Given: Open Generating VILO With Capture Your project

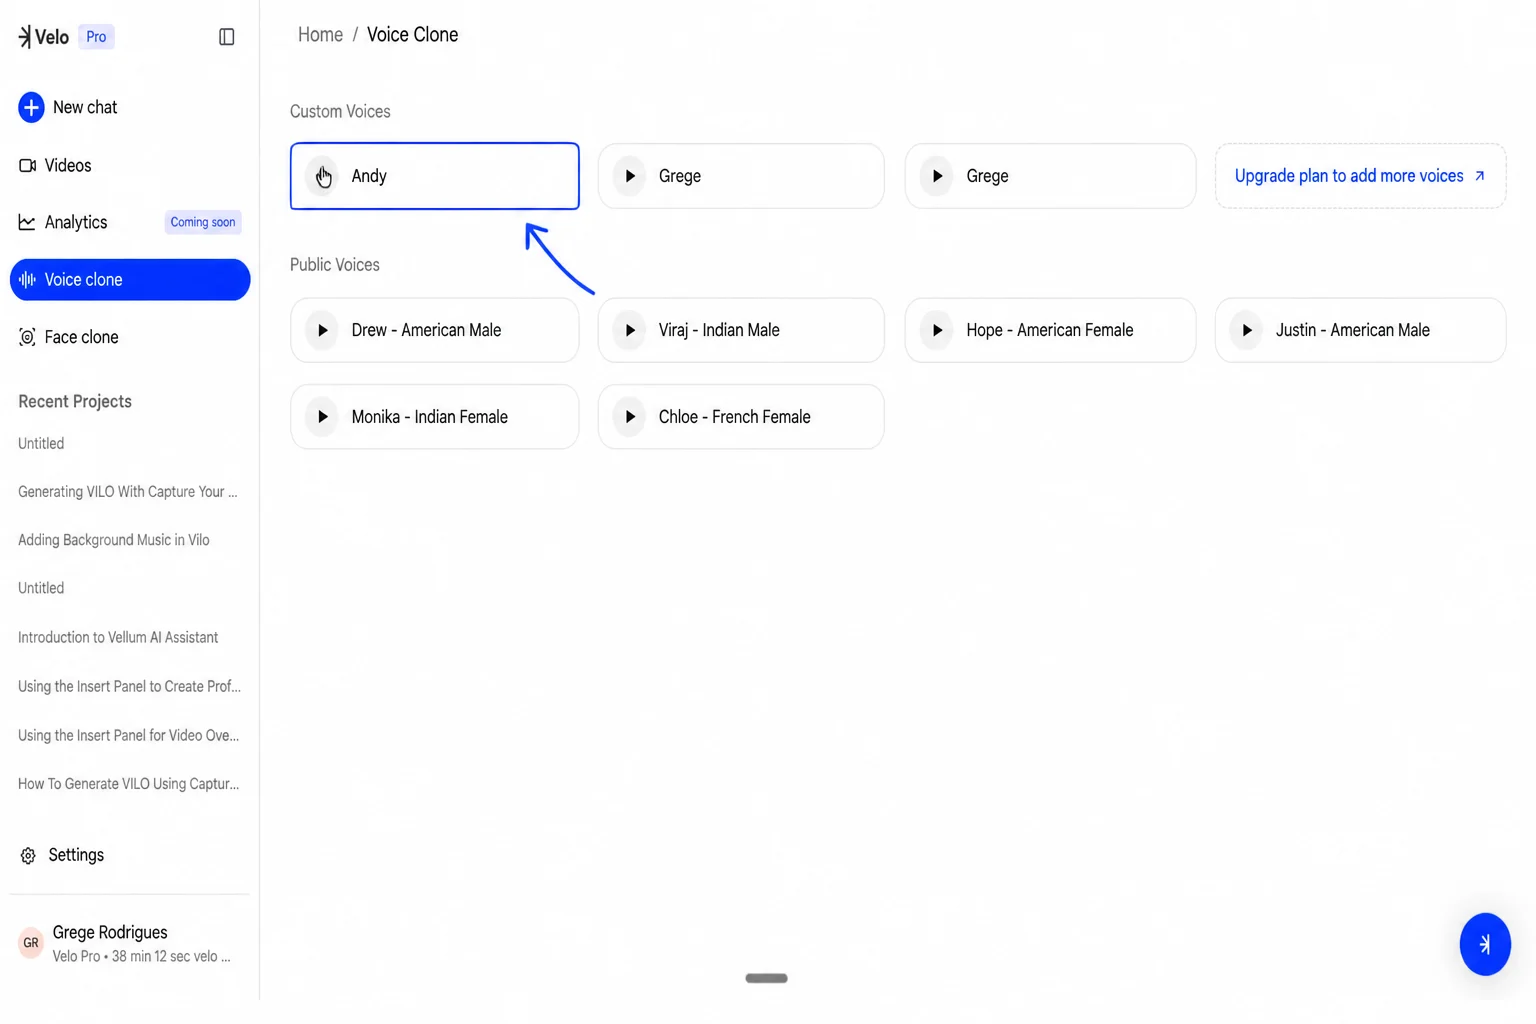Looking at the screenshot, I should pos(128,492).
